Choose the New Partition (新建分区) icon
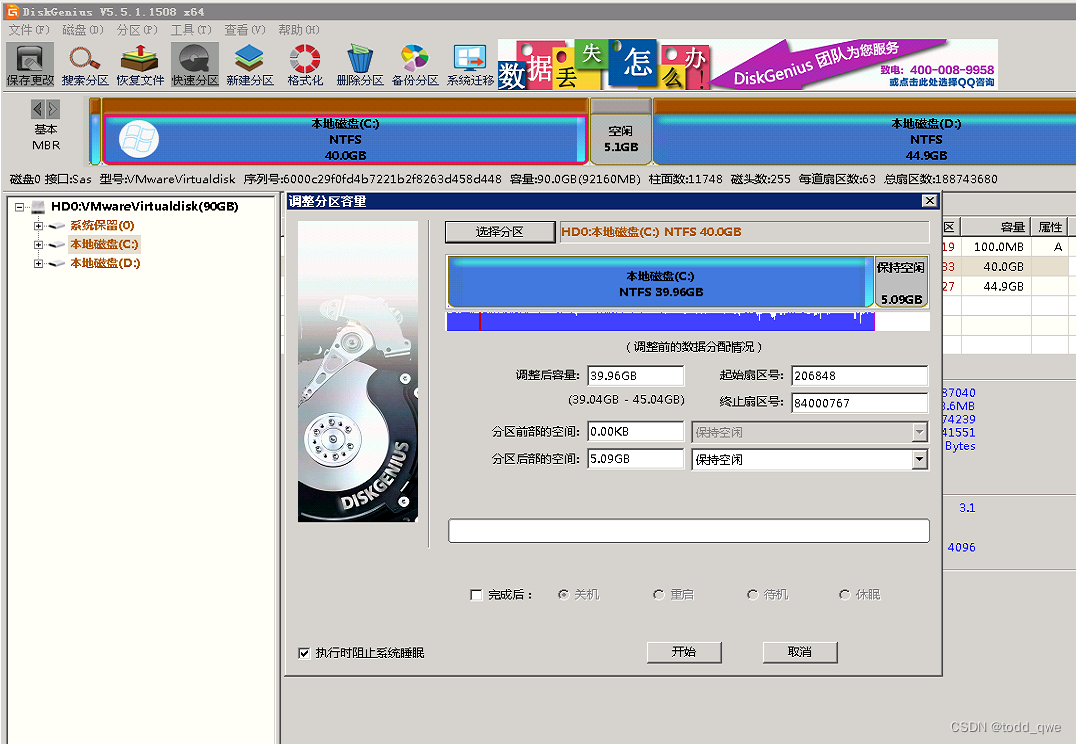The width and height of the screenshot is (1076, 744). (250, 65)
